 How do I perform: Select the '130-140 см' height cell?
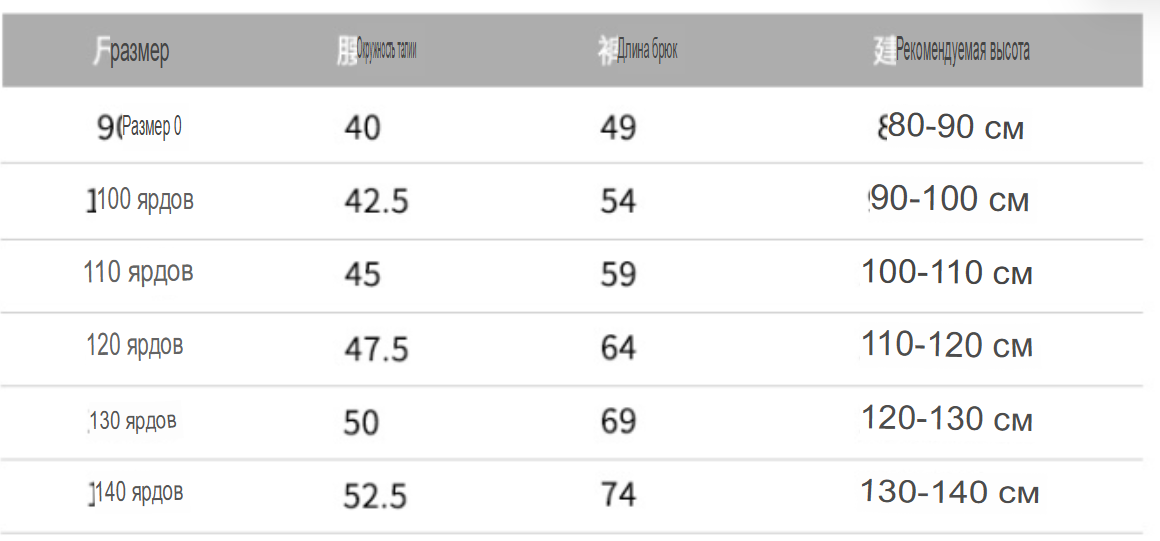click(950, 491)
